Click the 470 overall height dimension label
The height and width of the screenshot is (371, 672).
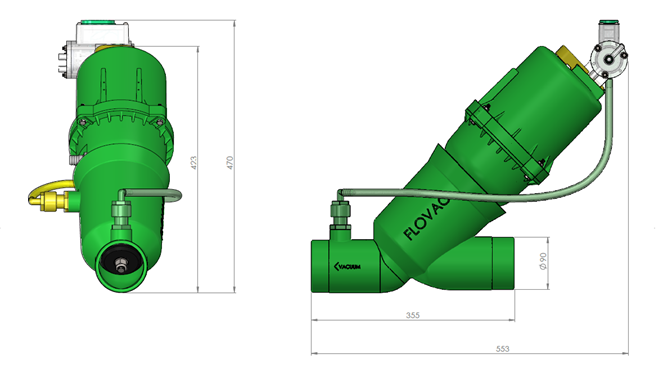[x=230, y=163]
